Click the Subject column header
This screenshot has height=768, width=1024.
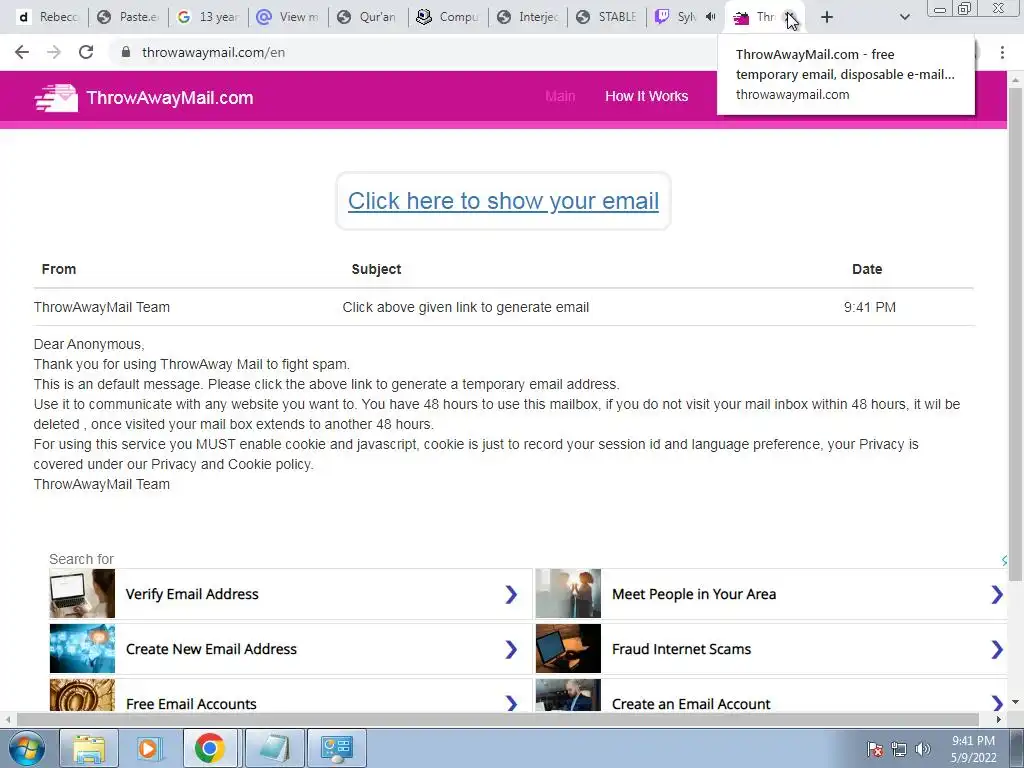tap(376, 269)
